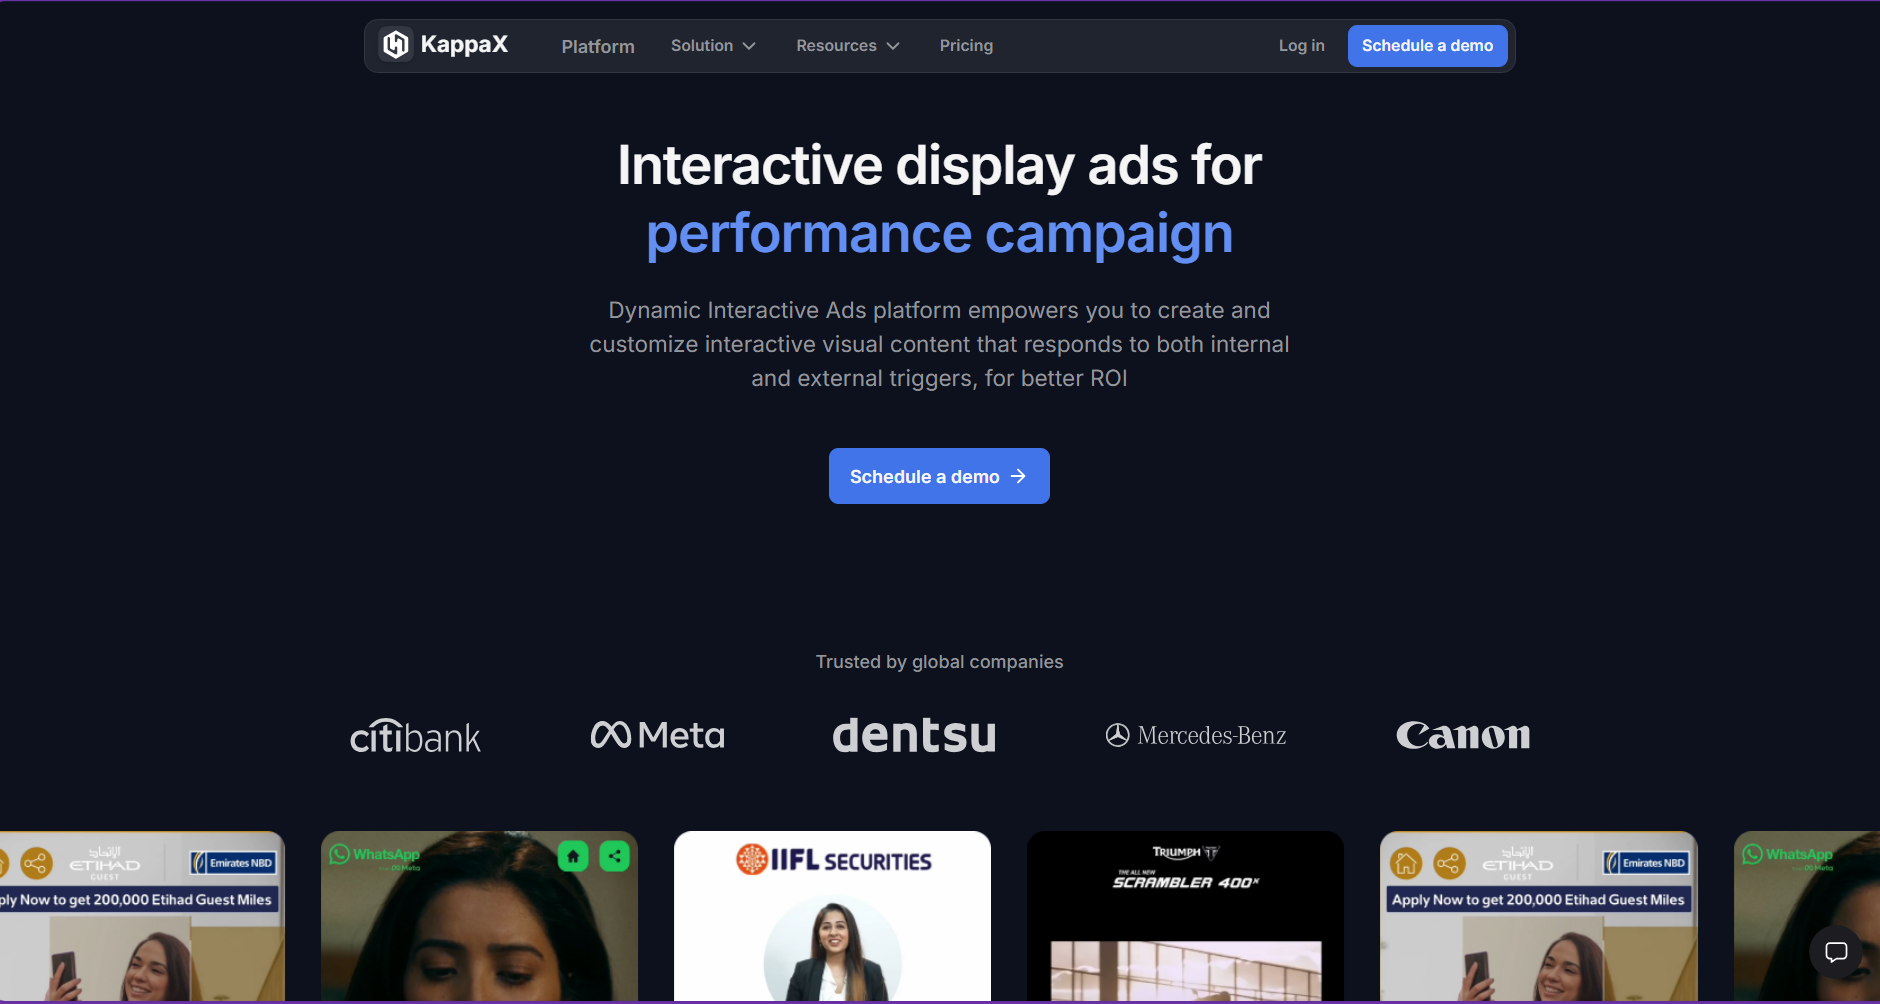Open the chat support bubble icon
Image resolution: width=1880 pixels, height=1004 pixels.
coord(1836,952)
